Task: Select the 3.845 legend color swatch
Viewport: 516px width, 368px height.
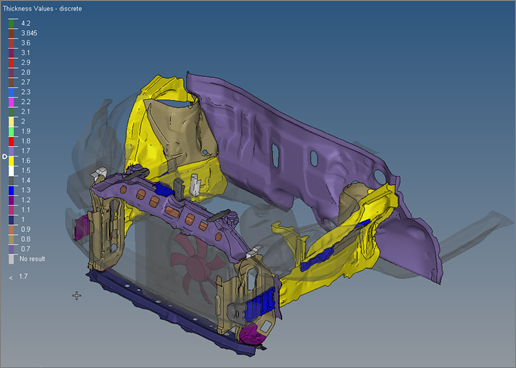Action: coord(11,33)
